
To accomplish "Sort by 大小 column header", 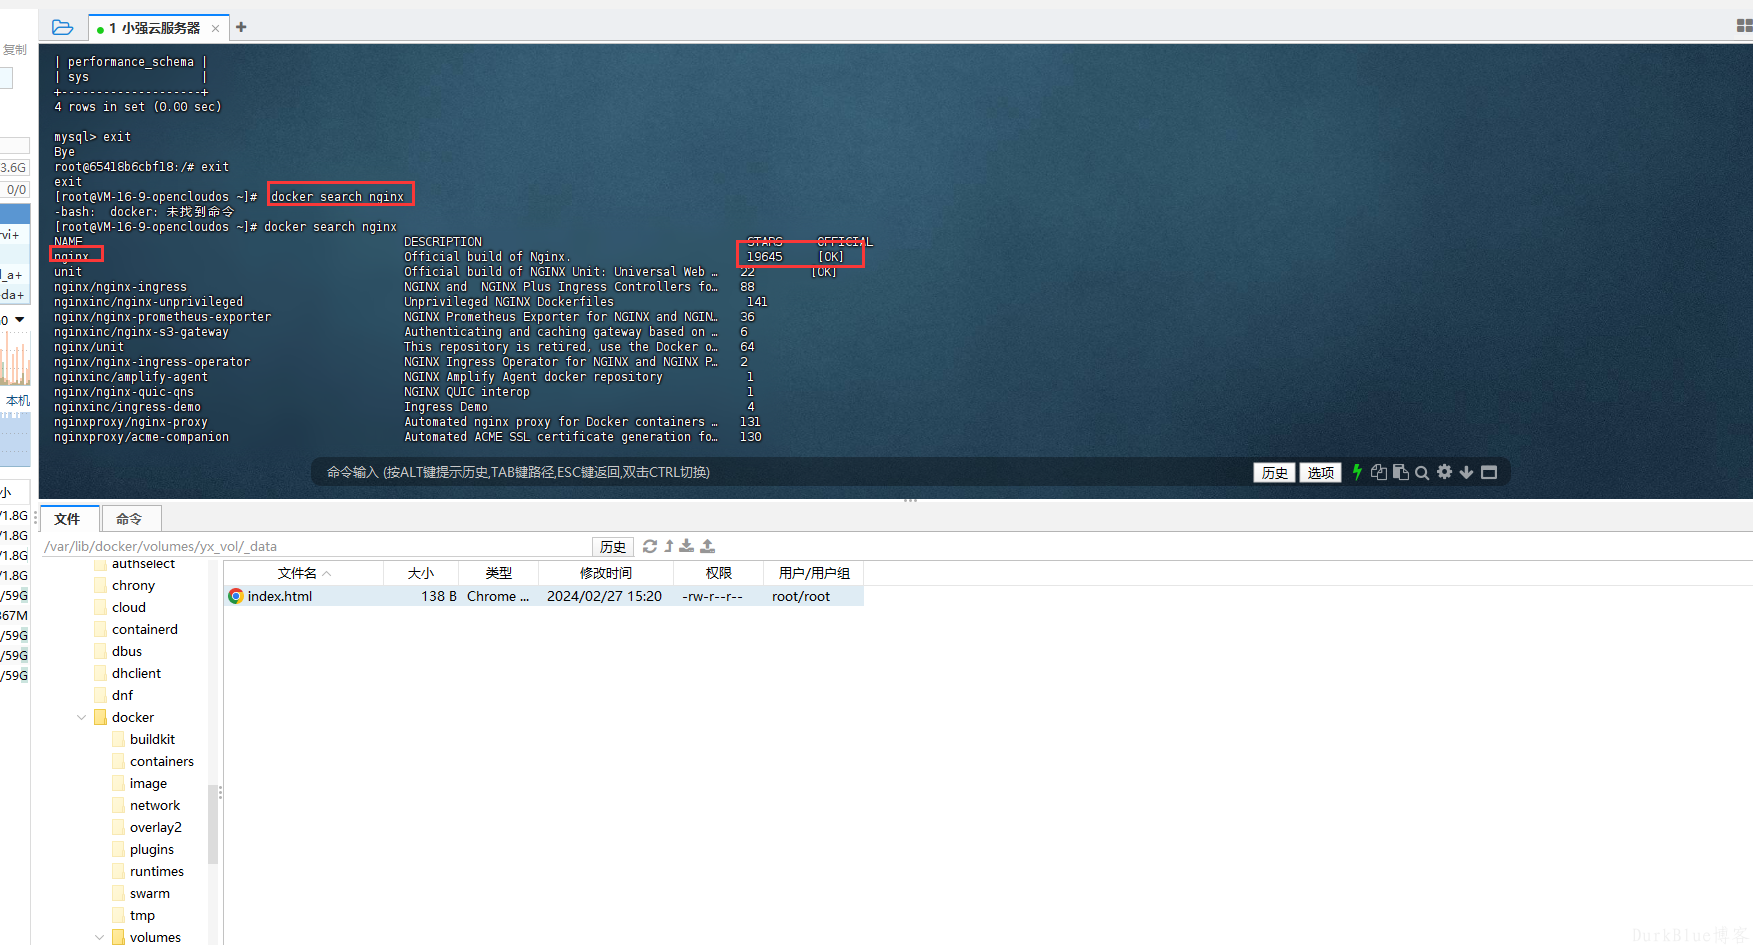I will pos(421,573).
